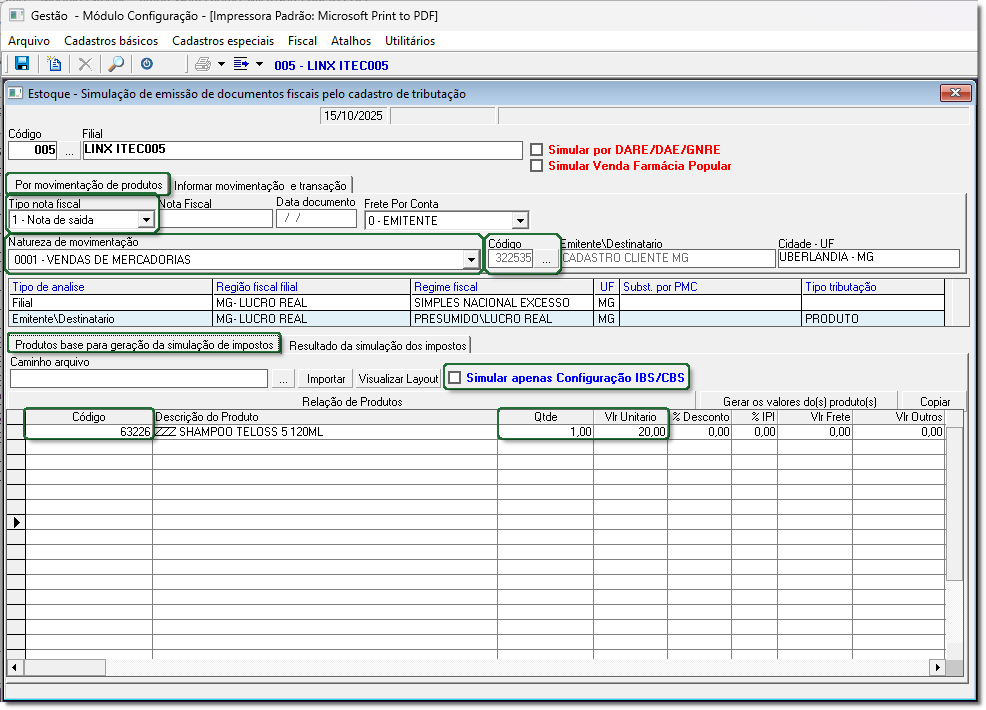
Task: Click the save diskette toolbar icon
Action: pos(22,64)
